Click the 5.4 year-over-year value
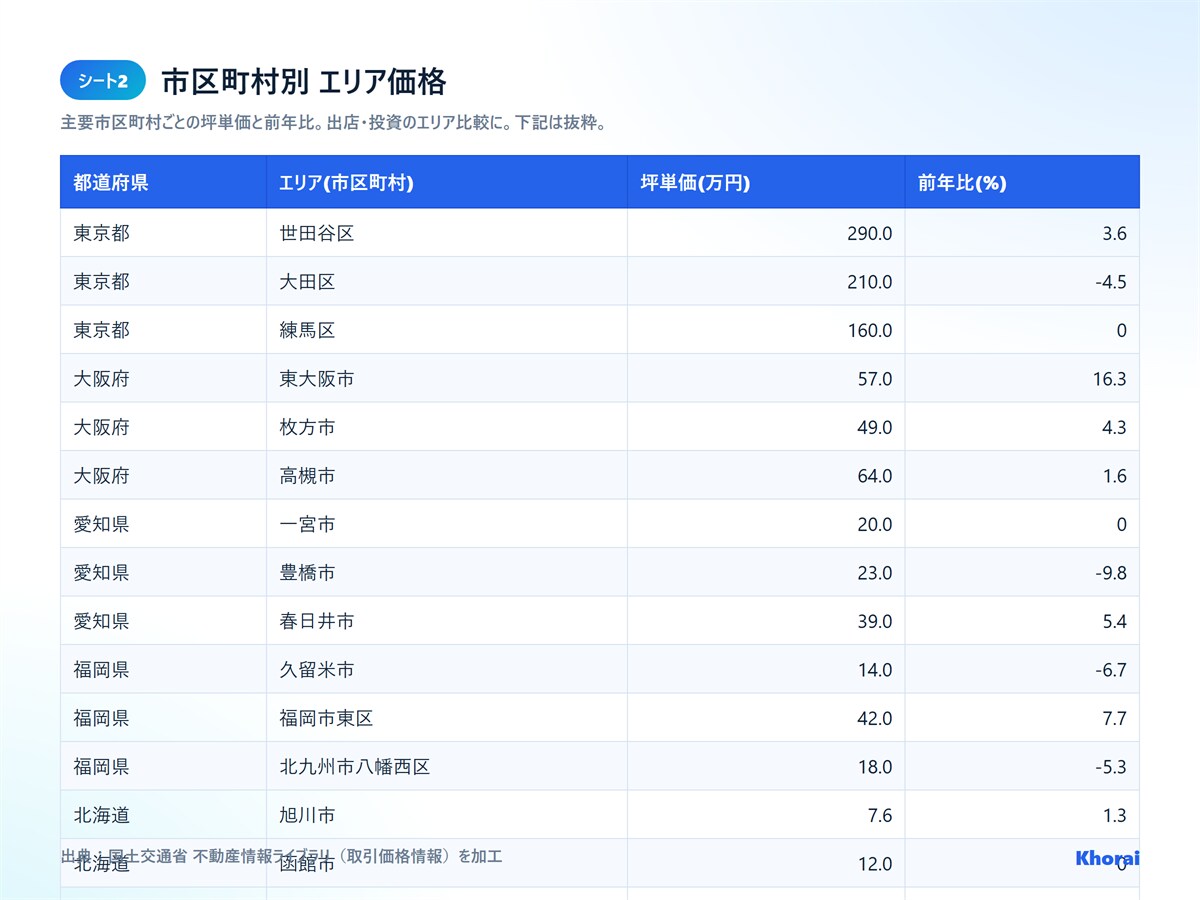The image size is (1200, 900). tap(1114, 621)
